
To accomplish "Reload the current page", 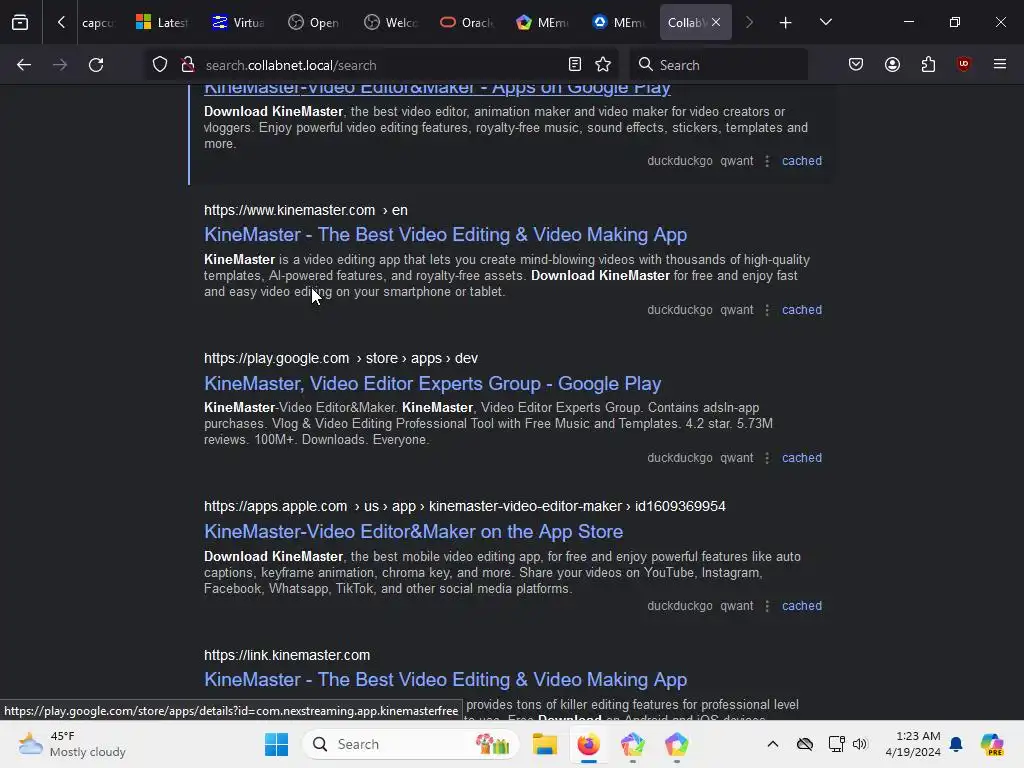I will [96, 65].
